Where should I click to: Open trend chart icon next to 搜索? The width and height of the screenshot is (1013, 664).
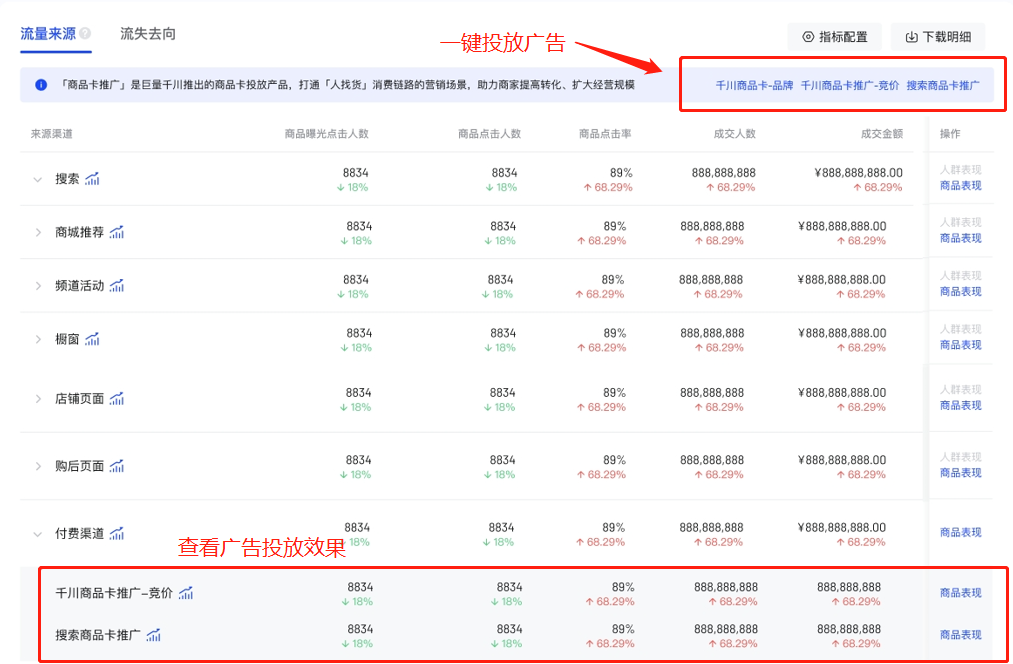coord(92,179)
